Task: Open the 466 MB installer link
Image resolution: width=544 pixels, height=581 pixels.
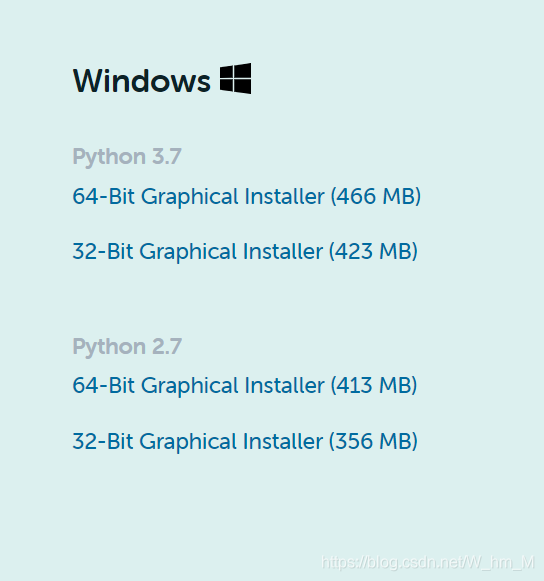Action: (x=246, y=196)
